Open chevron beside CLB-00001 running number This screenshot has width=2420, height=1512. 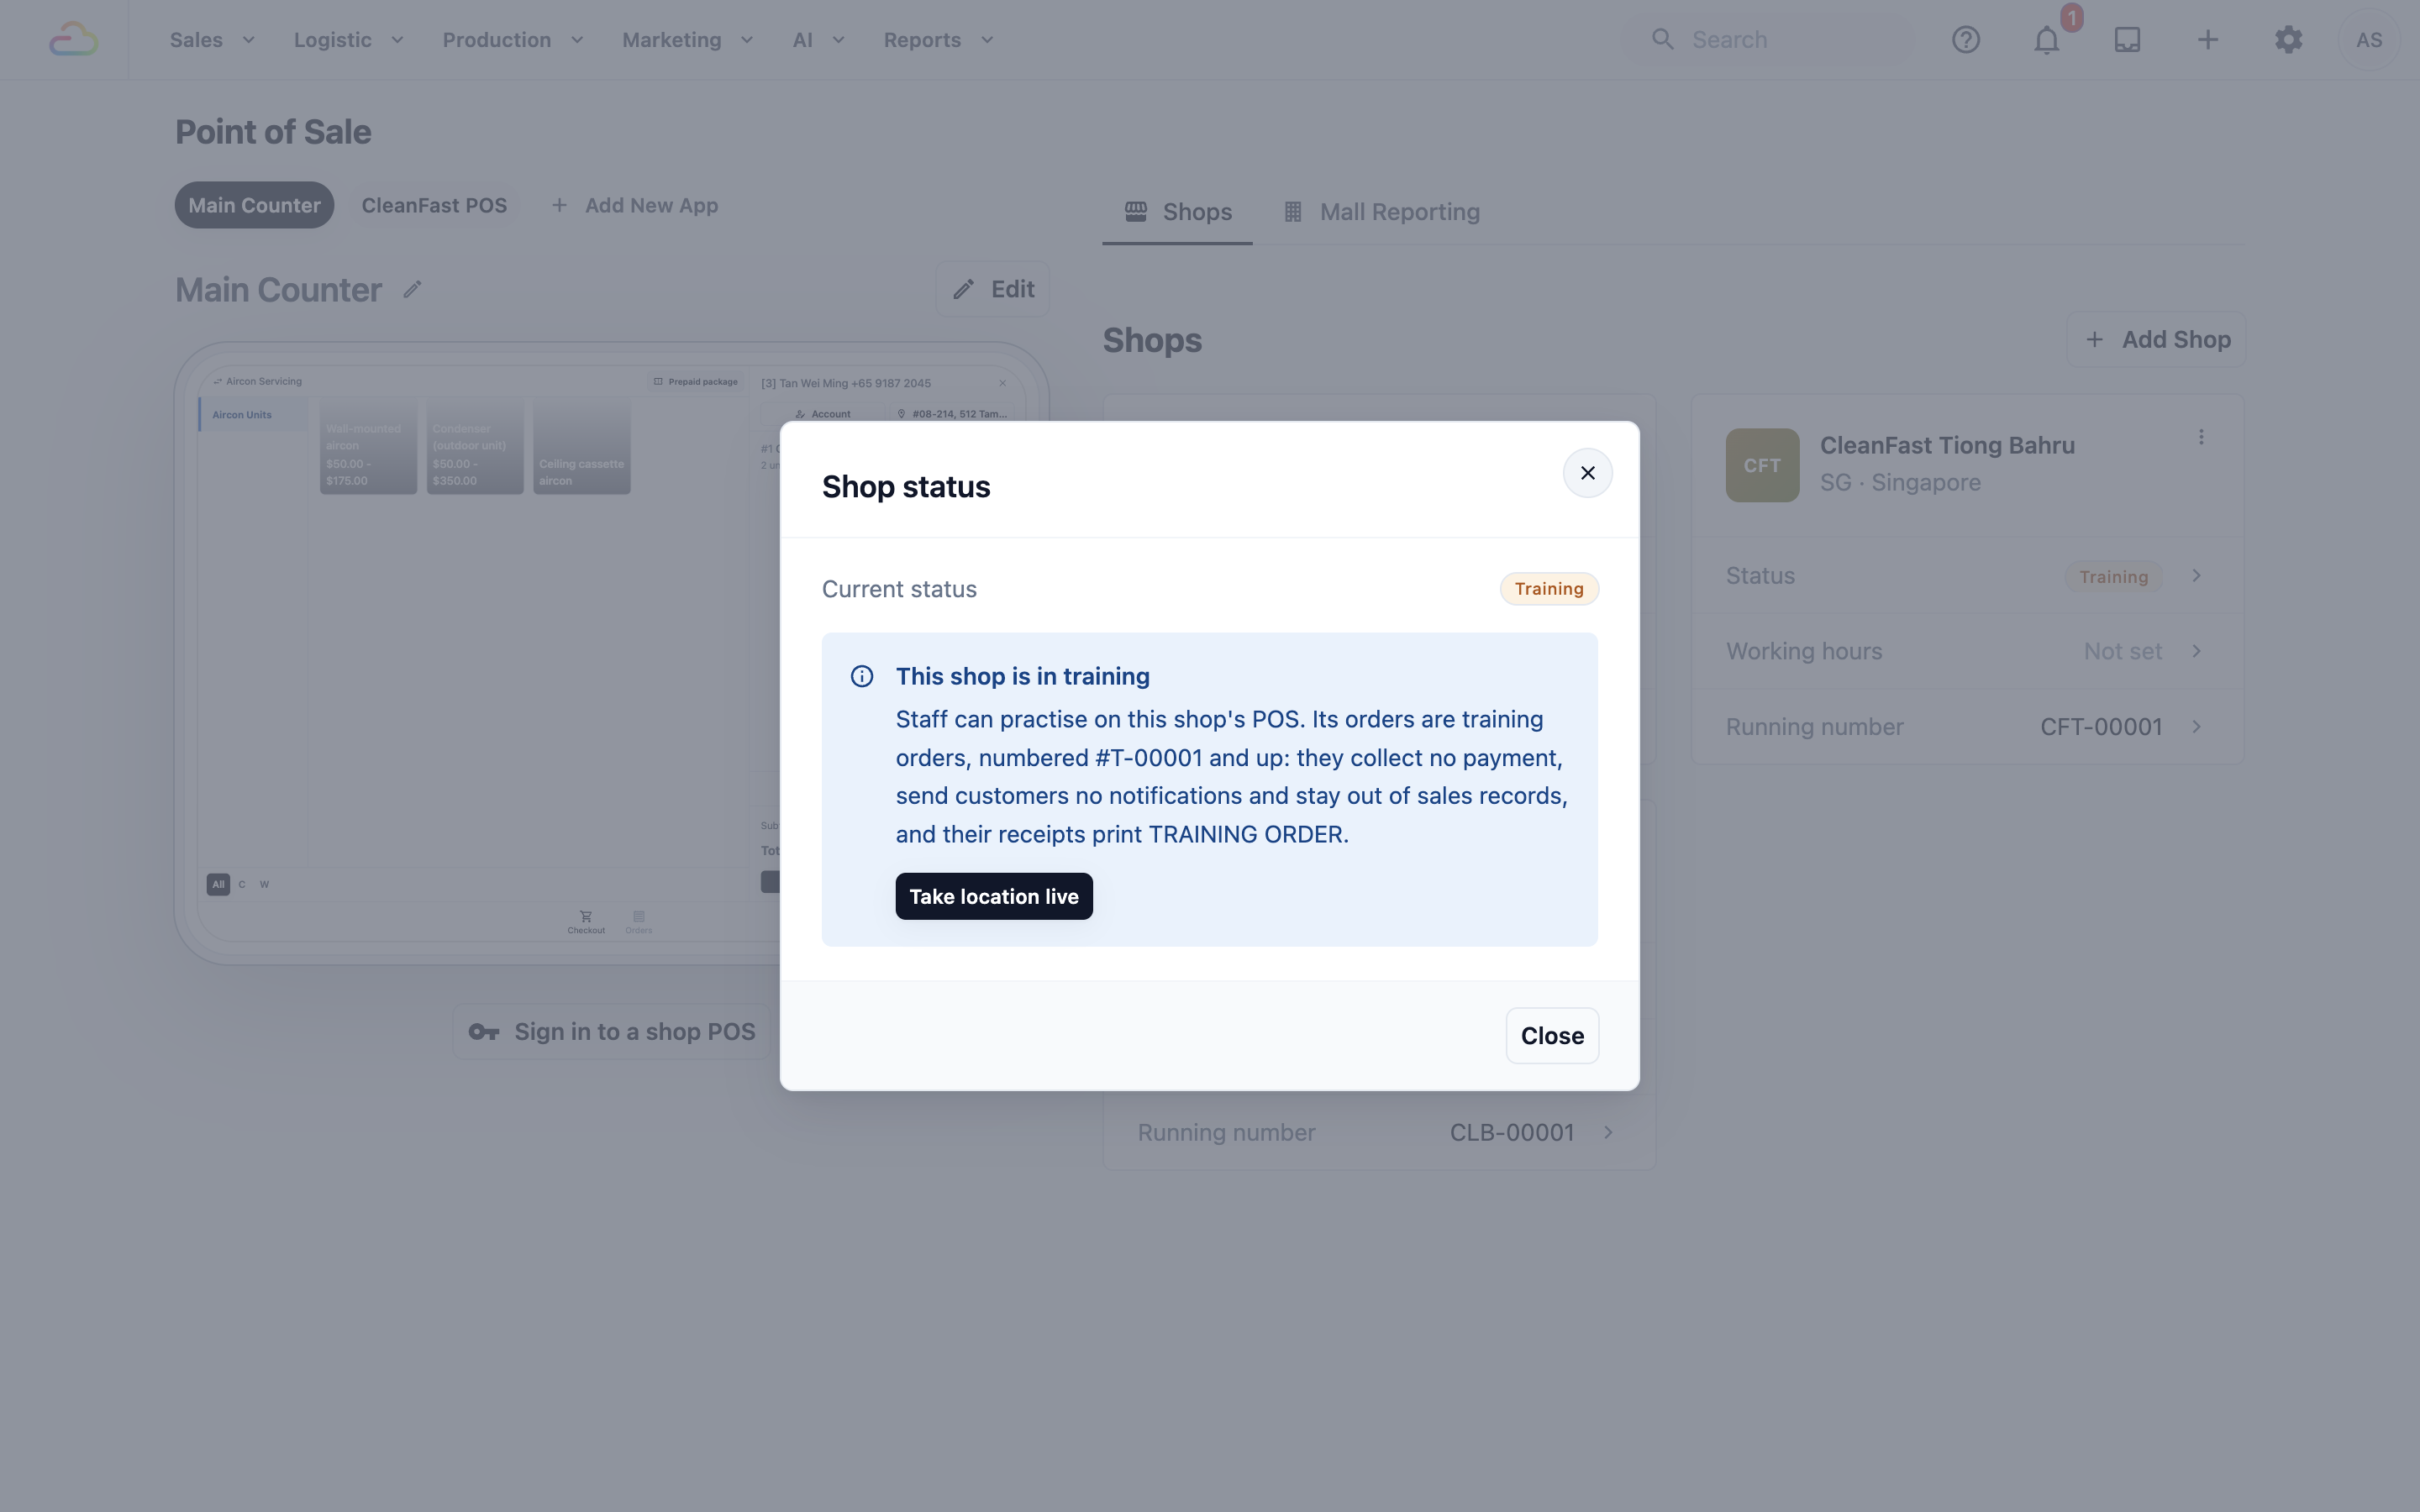pyautogui.click(x=1609, y=1133)
